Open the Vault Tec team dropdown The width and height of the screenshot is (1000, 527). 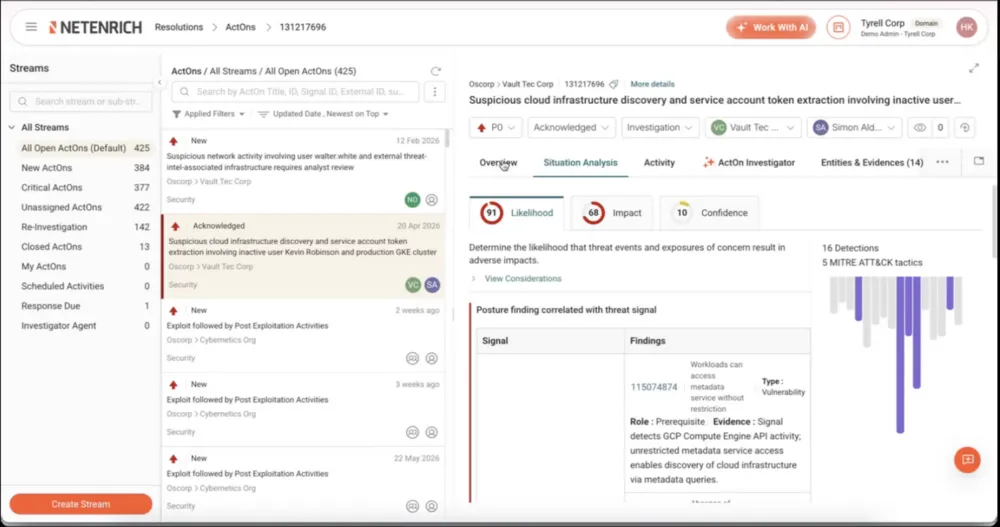753,128
